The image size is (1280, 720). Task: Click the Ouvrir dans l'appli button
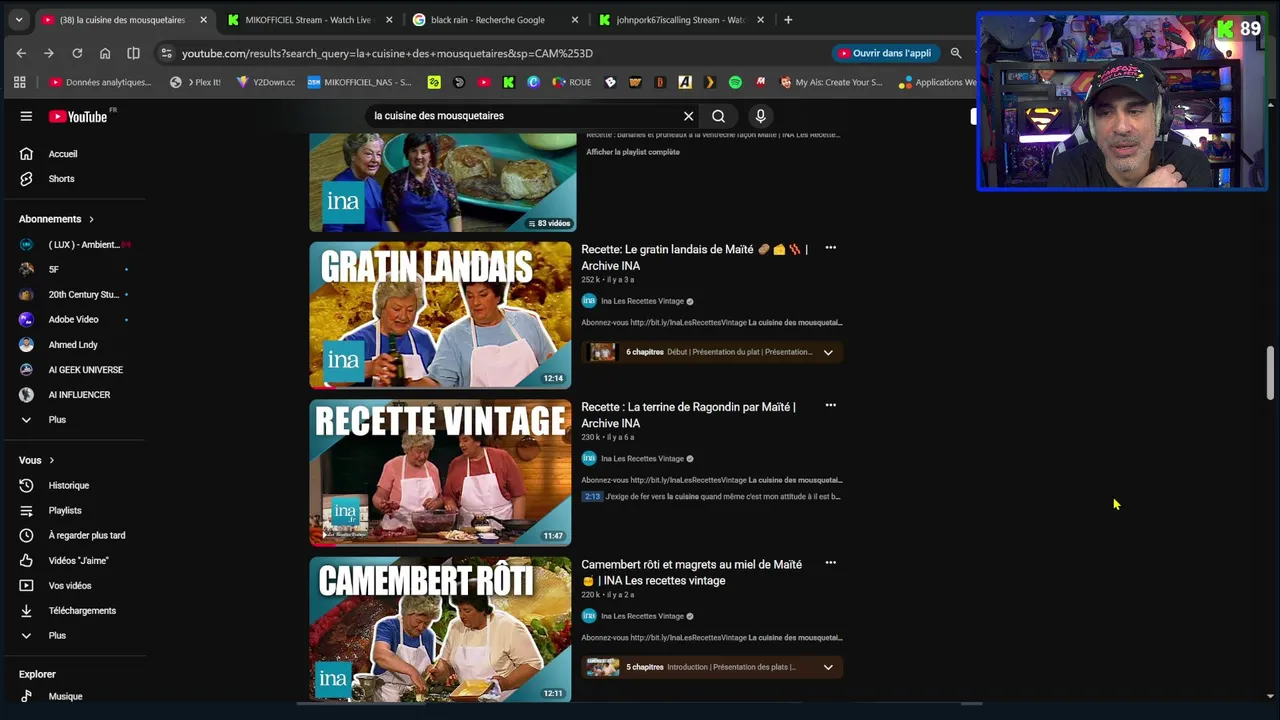point(885,53)
